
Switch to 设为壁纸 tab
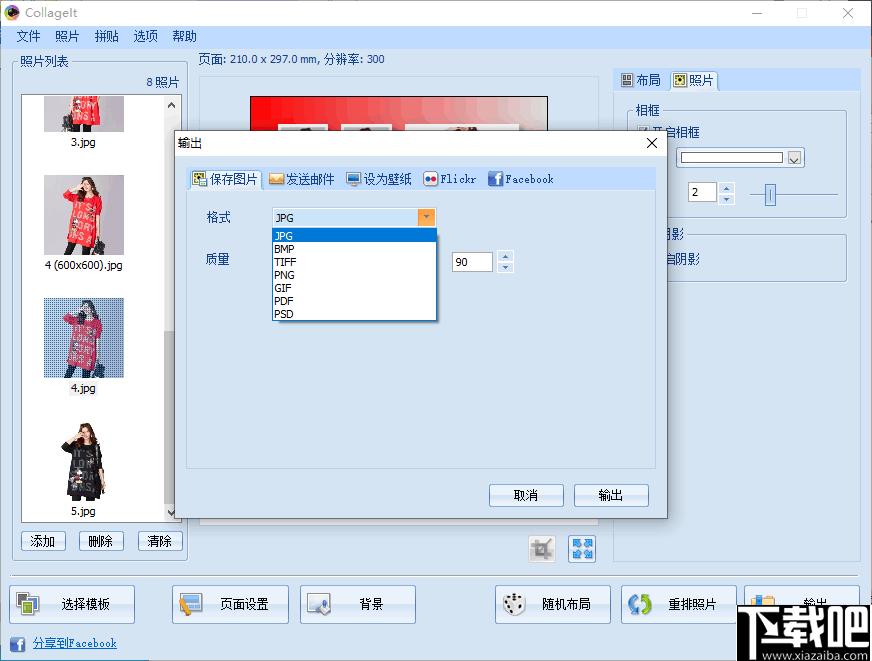coord(379,179)
